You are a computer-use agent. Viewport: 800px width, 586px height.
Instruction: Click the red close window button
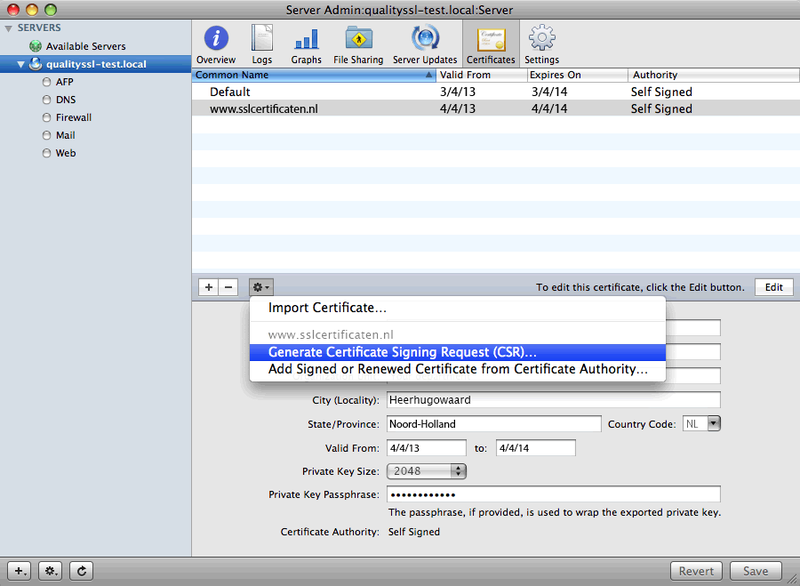(13, 10)
